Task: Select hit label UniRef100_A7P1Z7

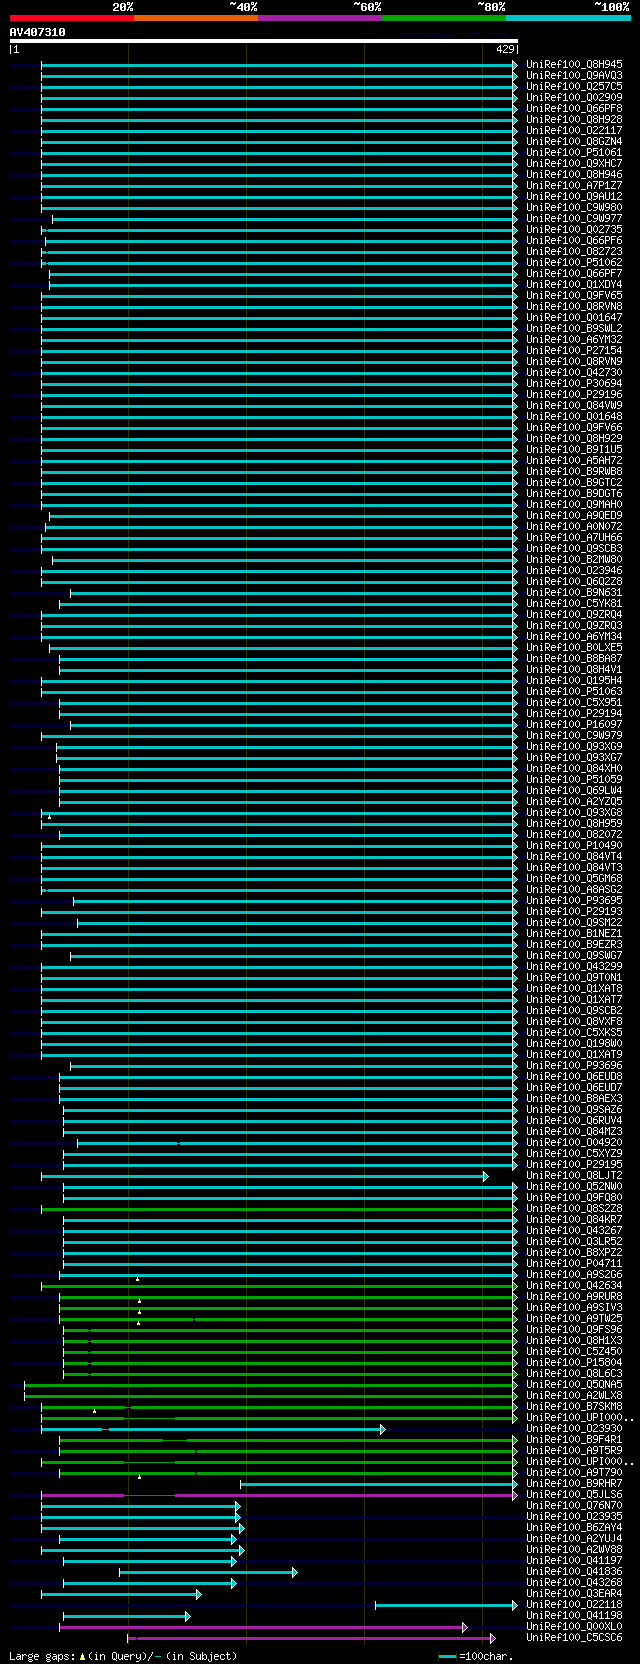Action: point(574,185)
